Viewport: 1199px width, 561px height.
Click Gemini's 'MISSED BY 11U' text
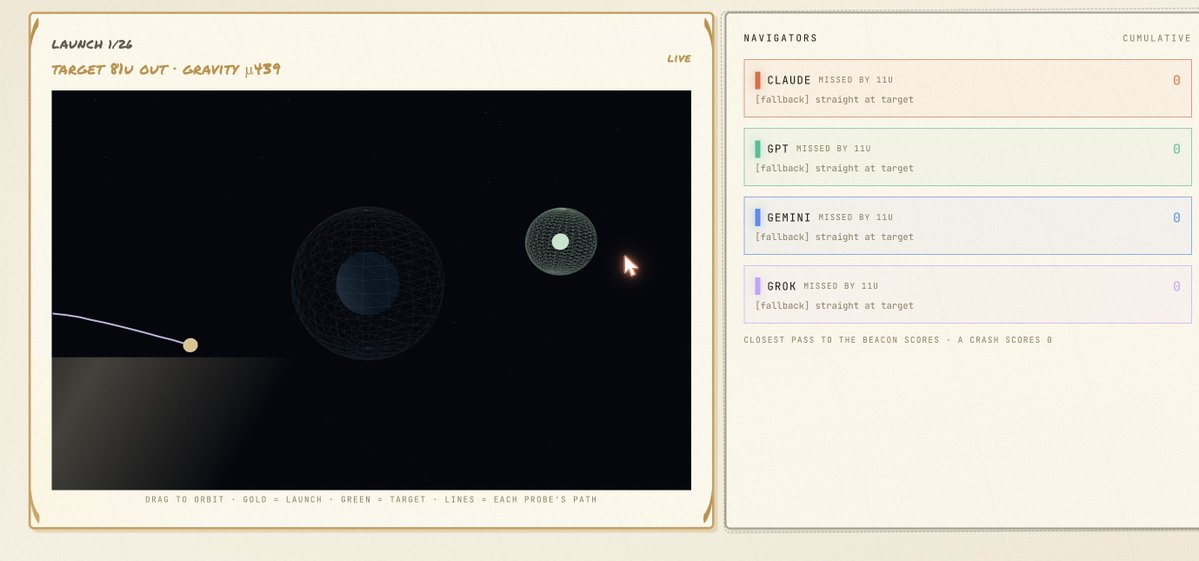tap(856, 218)
